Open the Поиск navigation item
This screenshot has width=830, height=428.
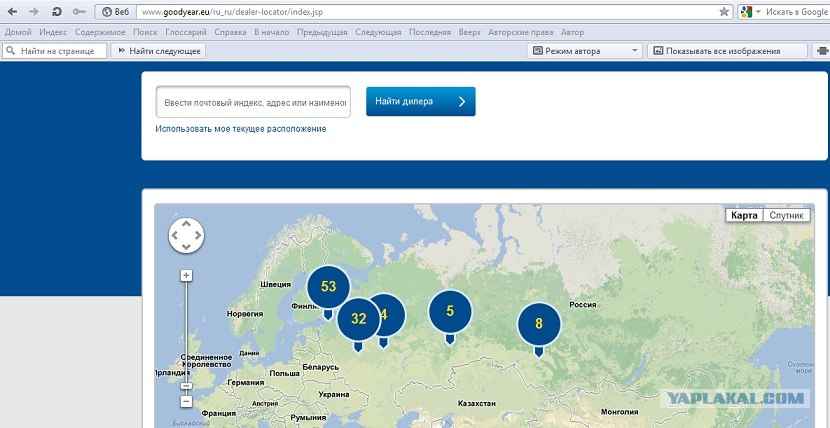click(x=145, y=32)
